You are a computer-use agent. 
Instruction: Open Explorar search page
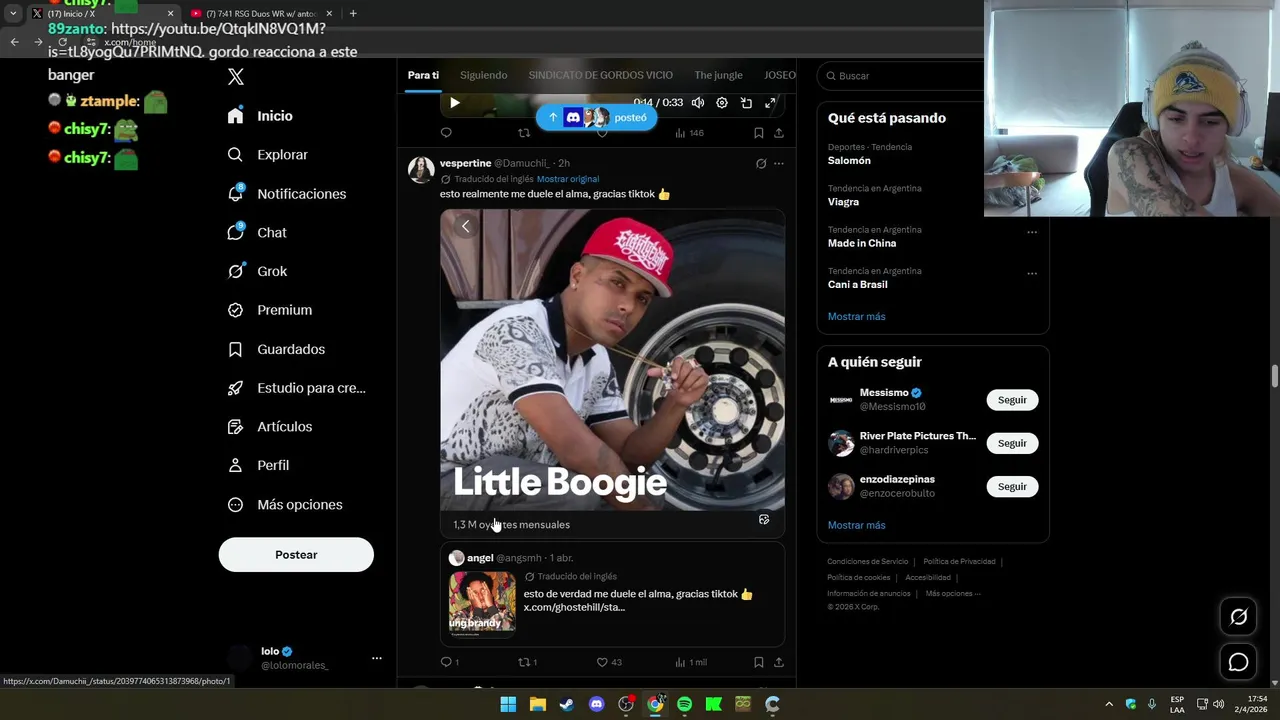[x=267, y=155]
